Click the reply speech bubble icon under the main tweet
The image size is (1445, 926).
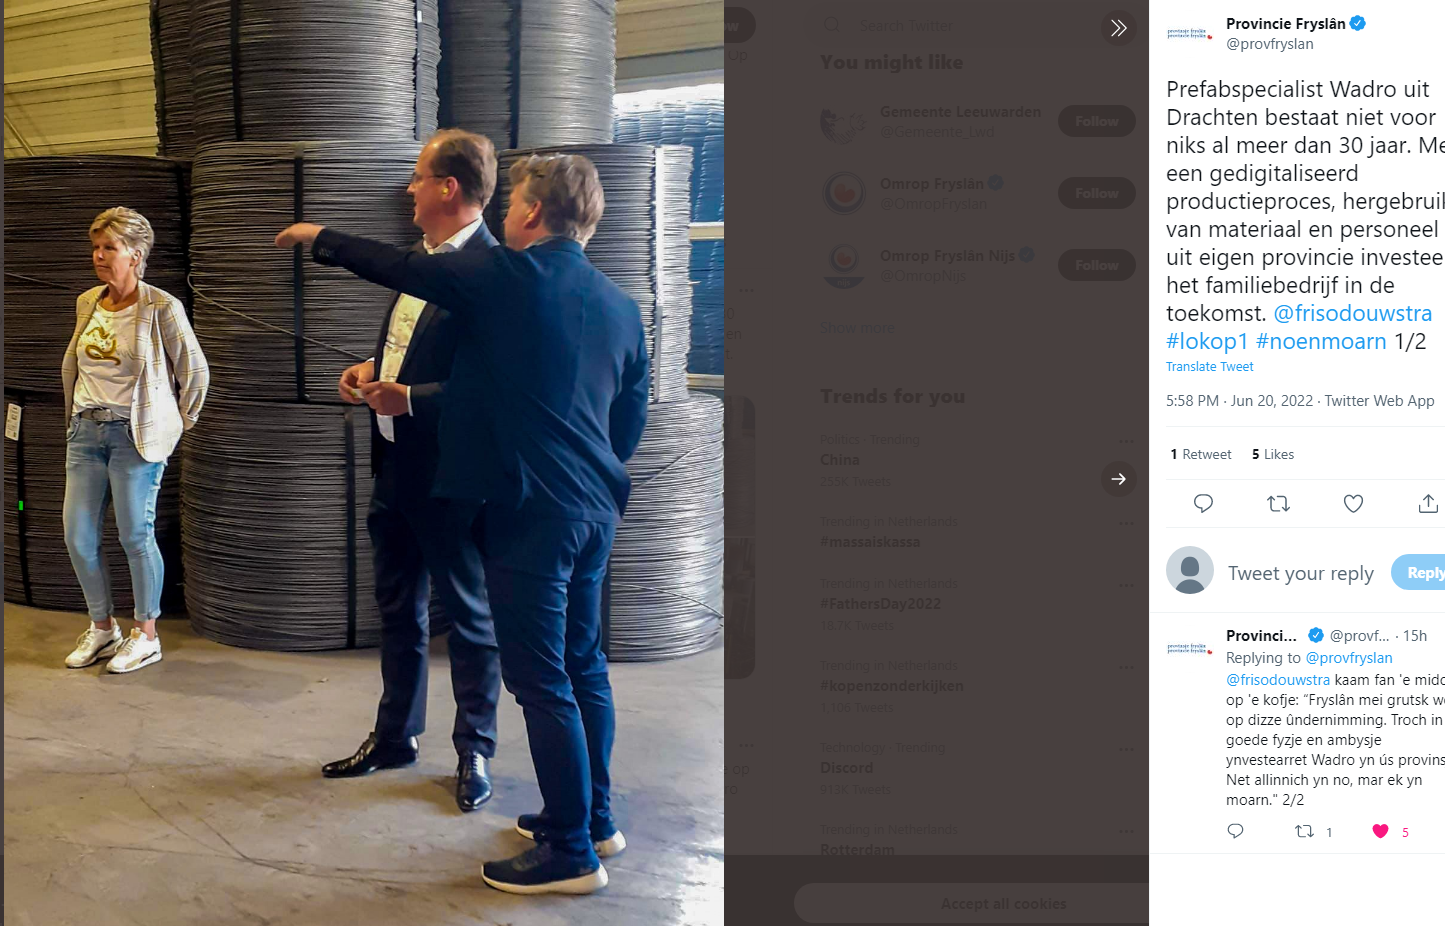coord(1203,503)
